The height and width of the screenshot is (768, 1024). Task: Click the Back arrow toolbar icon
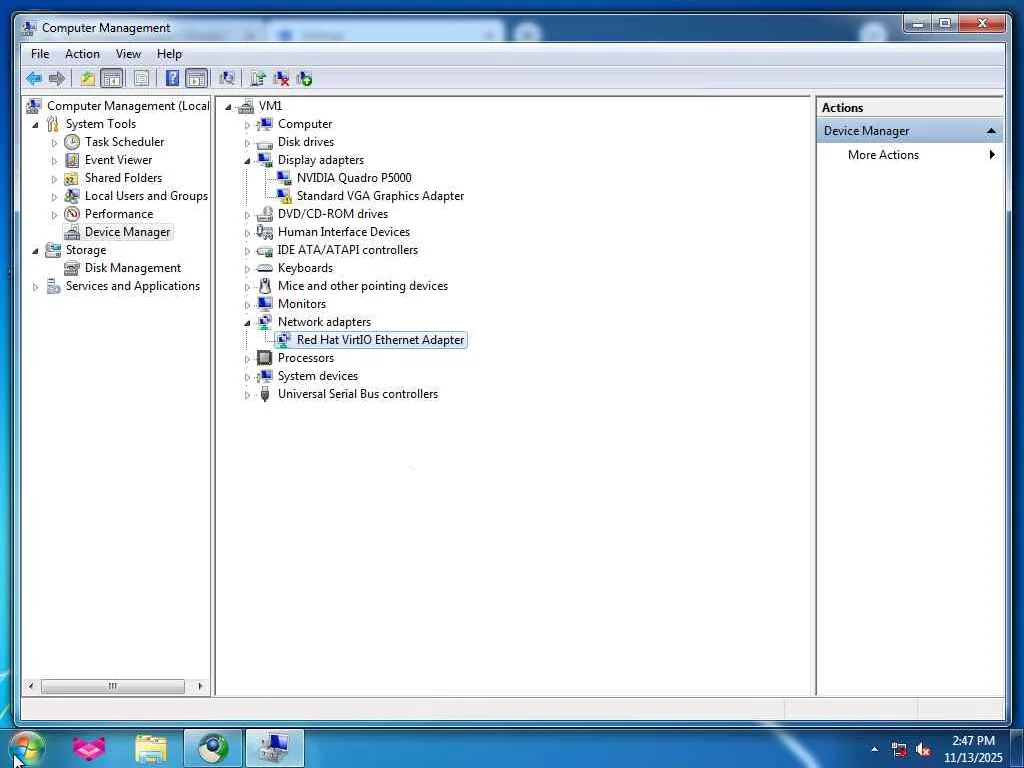coord(34,79)
